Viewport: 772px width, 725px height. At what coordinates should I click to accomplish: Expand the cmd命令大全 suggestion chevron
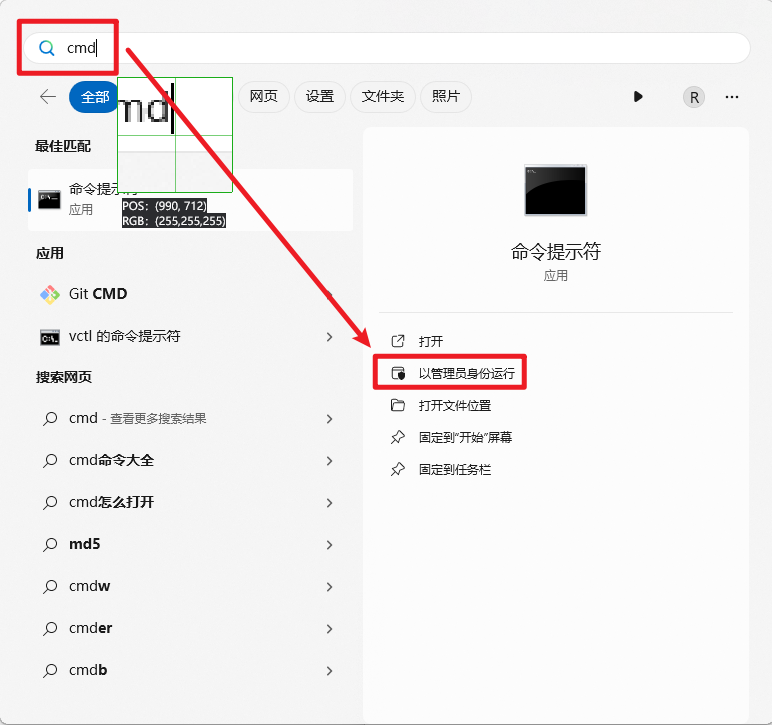(x=329, y=461)
